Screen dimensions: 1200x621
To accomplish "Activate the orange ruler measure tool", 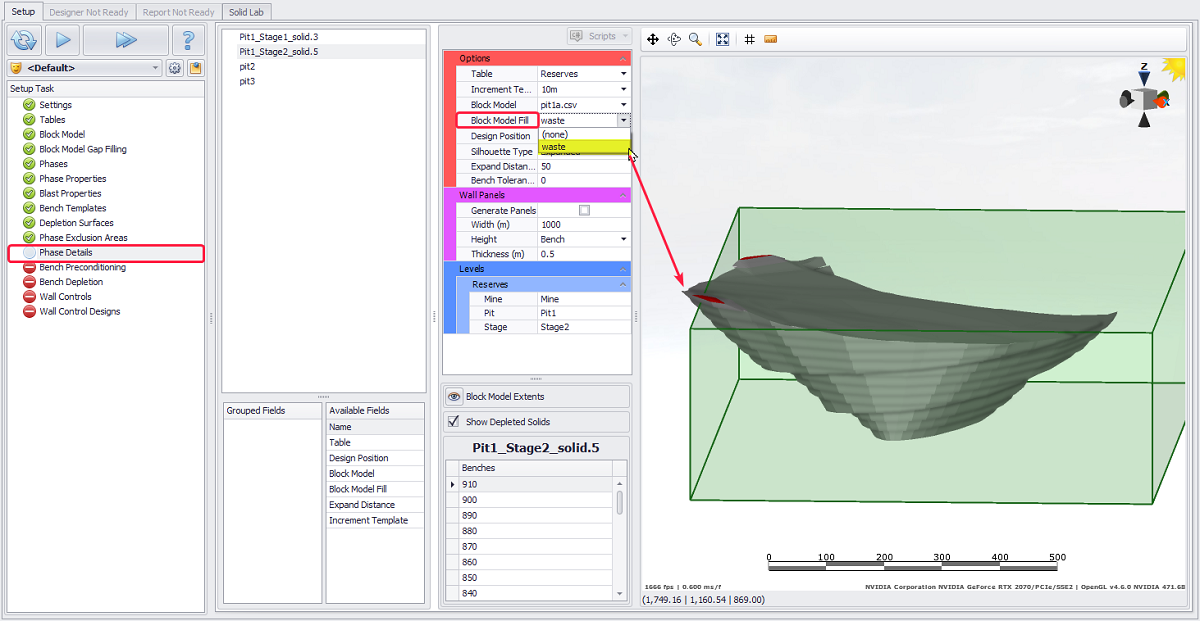I will 770,39.
